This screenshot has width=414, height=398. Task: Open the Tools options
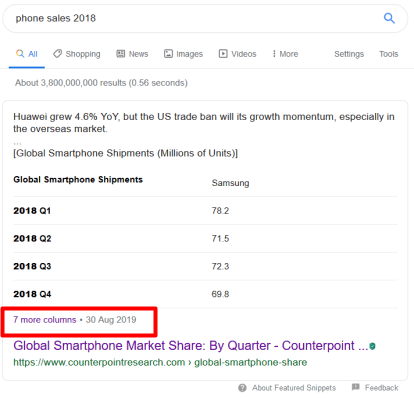[388, 54]
